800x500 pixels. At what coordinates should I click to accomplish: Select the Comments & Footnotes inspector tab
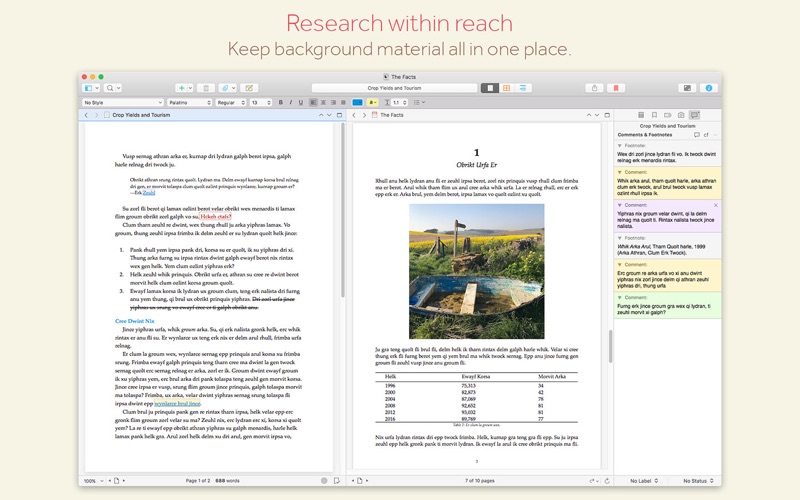[x=695, y=115]
